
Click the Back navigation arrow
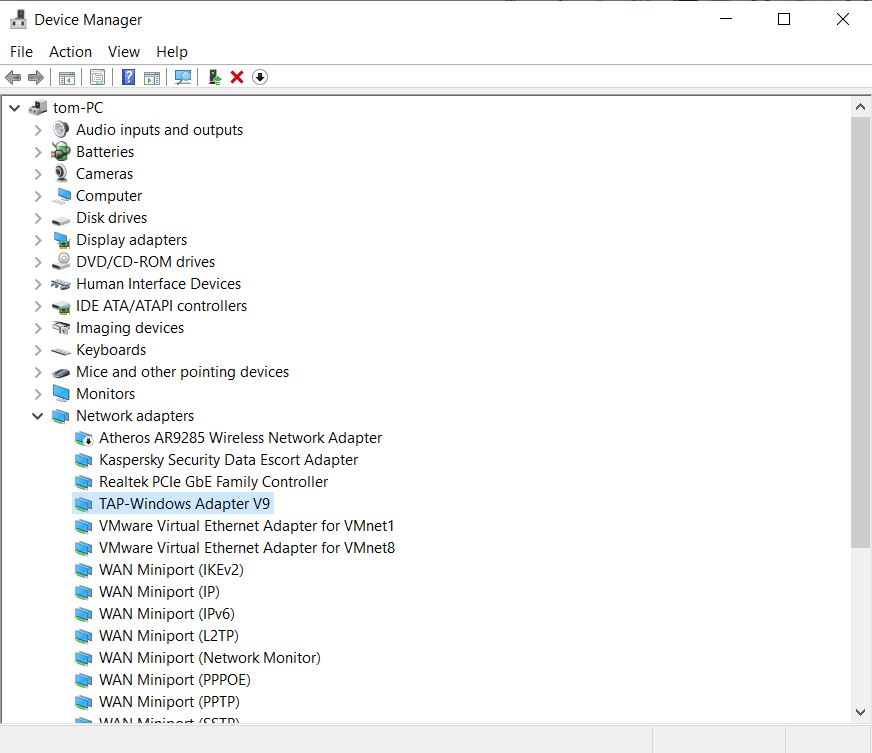click(13, 77)
